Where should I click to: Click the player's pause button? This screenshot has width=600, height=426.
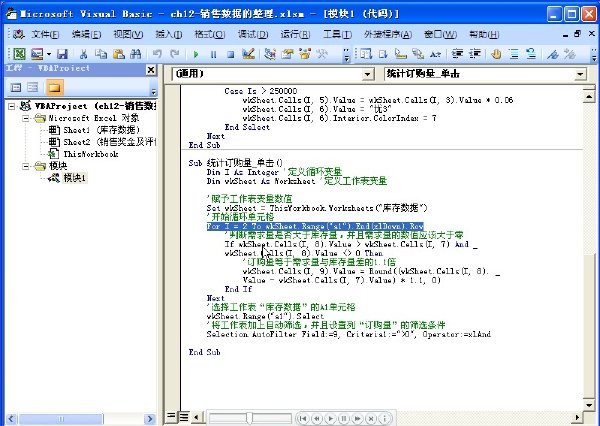(344, 418)
